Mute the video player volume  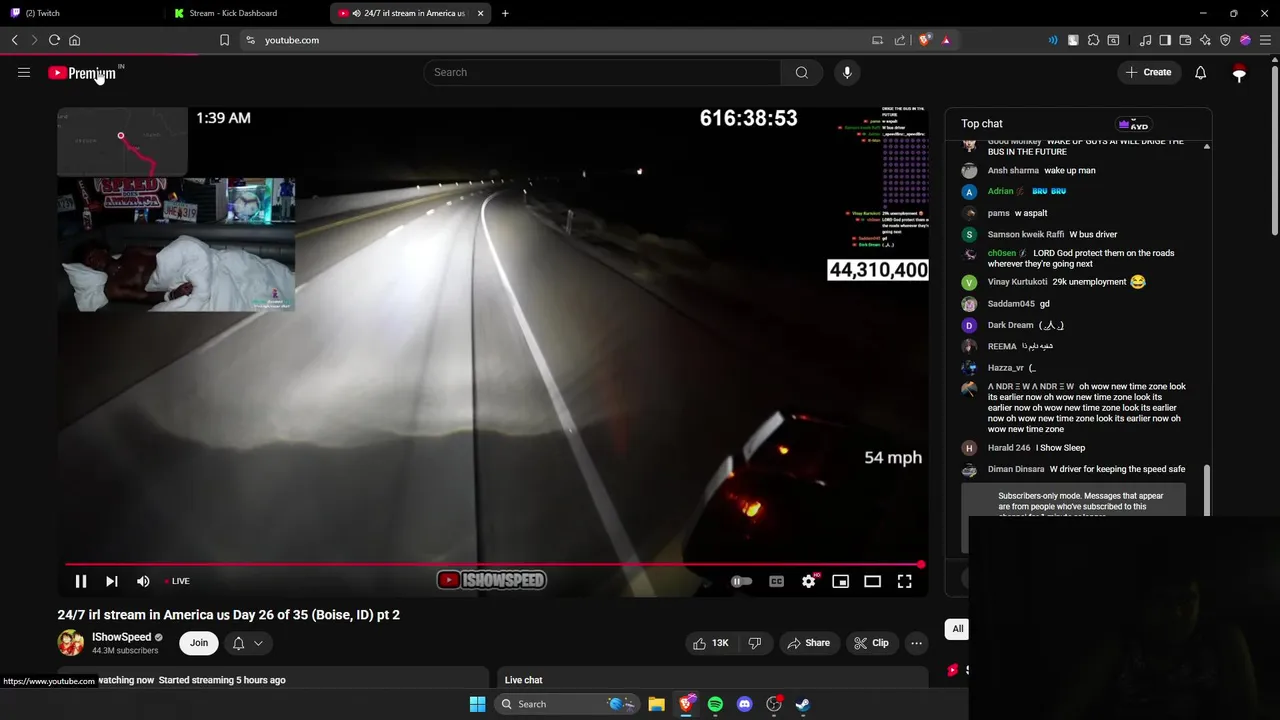tap(143, 581)
